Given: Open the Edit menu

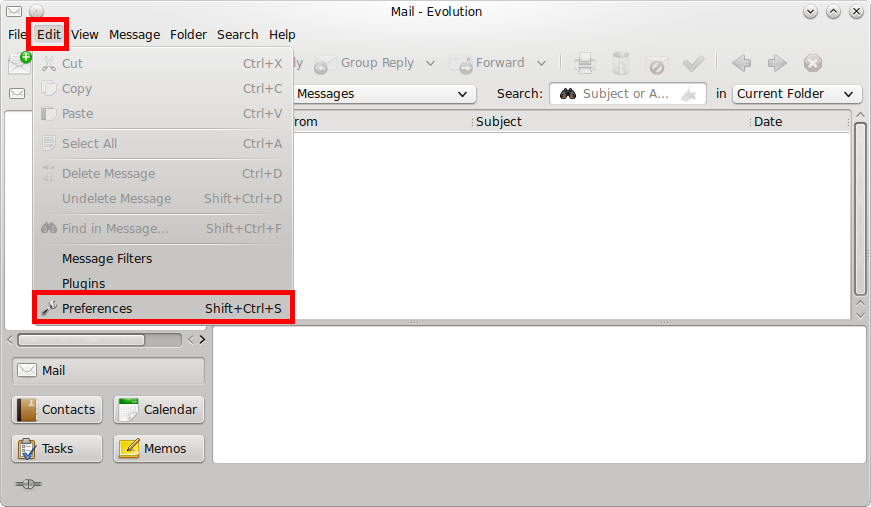Looking at the screenshot, I should click(x=48, y=34).
